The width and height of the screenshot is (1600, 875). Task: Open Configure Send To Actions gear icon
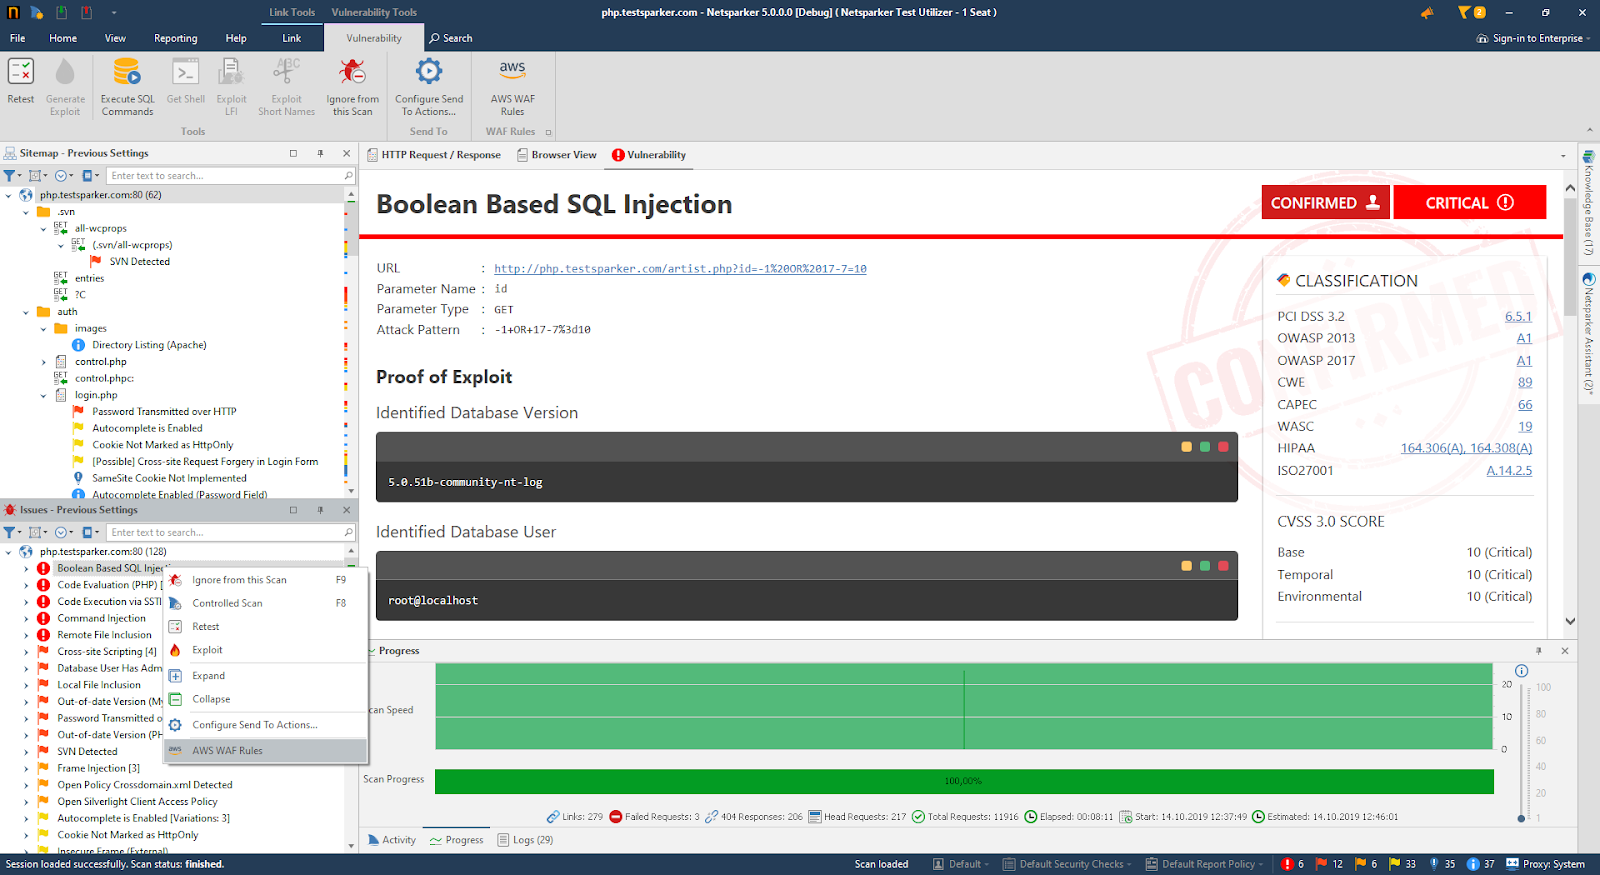pos(429,73)
